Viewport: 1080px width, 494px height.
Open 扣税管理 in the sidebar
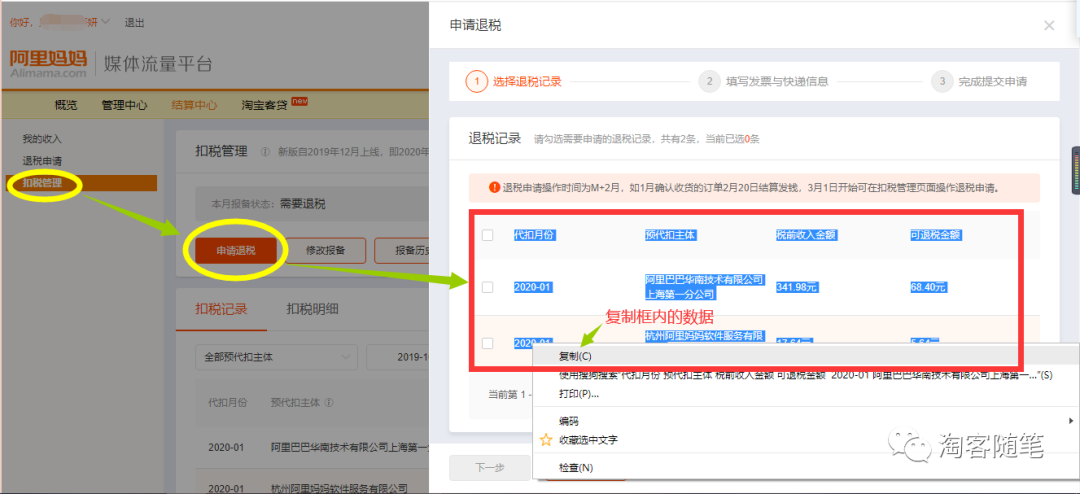pyautogui.click(x=42, y=183)
